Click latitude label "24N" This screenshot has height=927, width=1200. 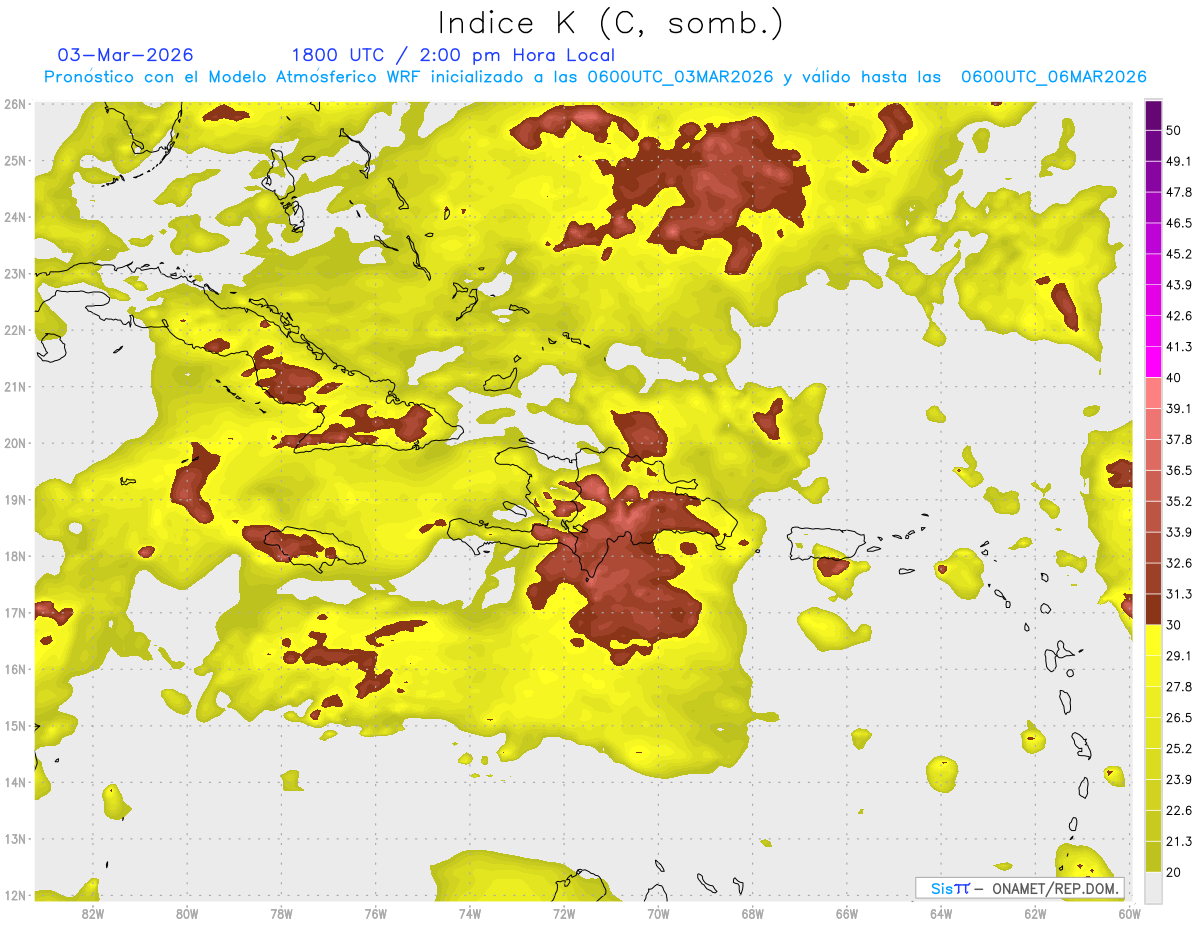(15, 217)
